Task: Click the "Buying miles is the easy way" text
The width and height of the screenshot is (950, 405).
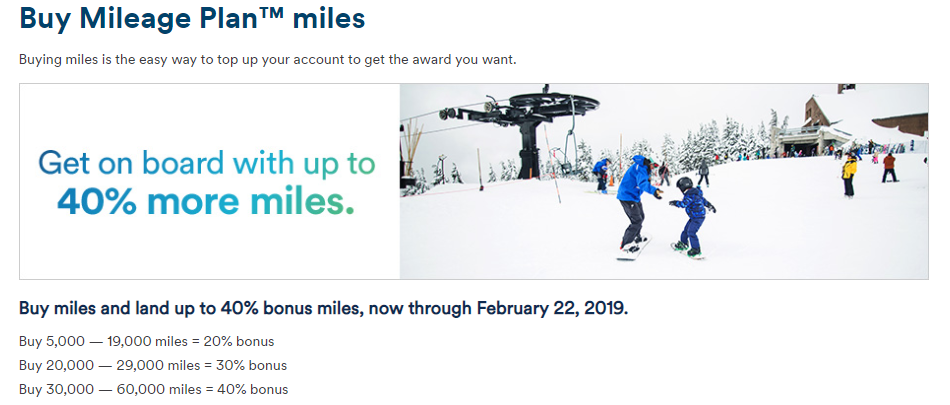Action: click(265, 59)
